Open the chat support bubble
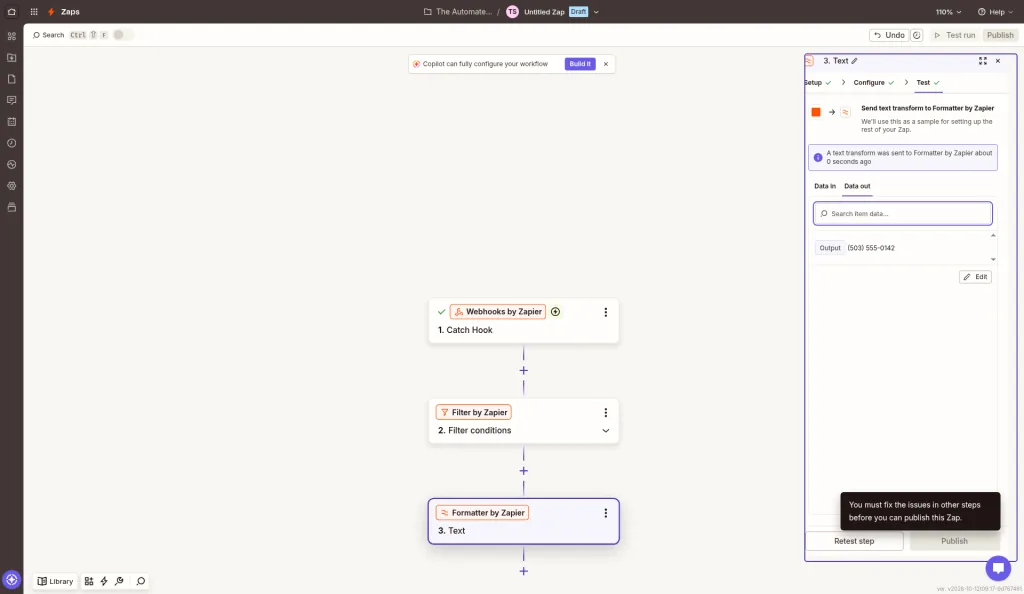 pos(998,568)
